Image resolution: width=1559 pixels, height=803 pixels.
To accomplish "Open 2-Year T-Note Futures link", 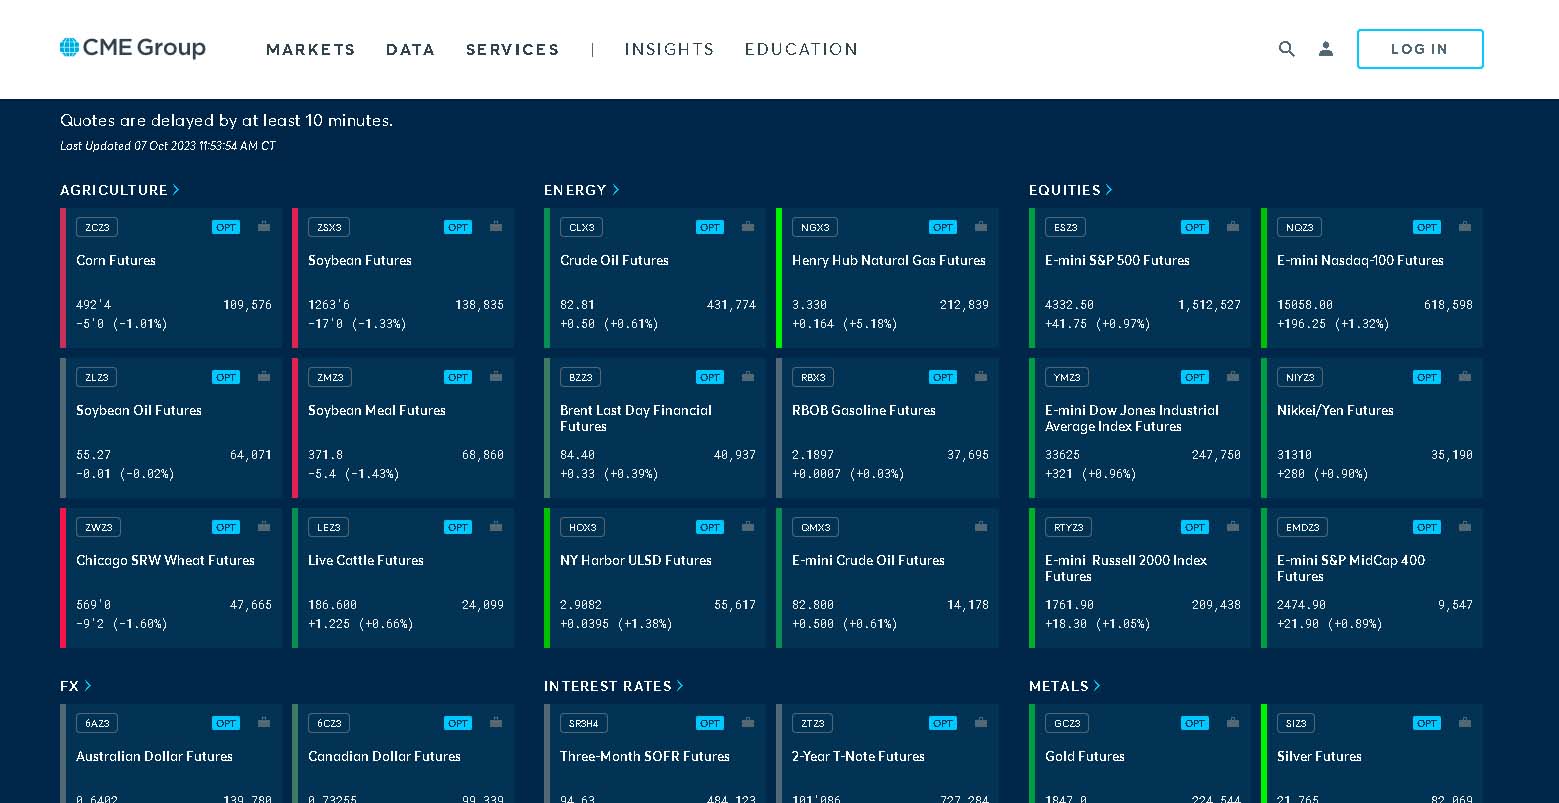I will pyautogui.click(x=858, y=756).
